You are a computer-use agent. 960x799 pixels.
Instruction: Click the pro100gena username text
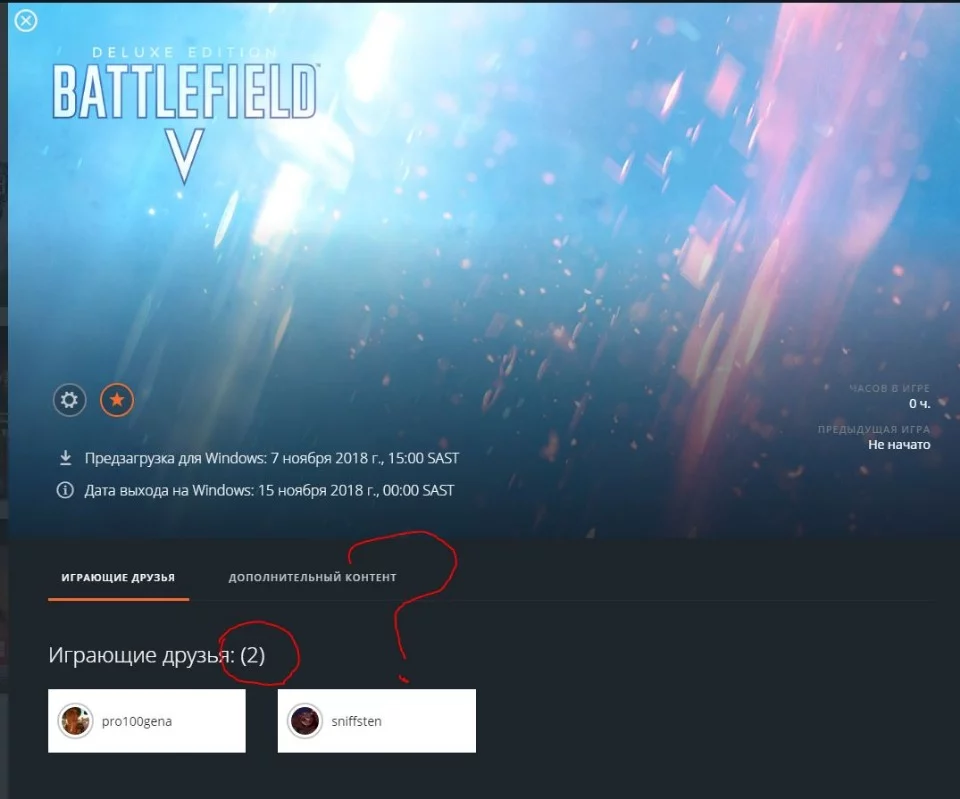[x=137, y=721]
